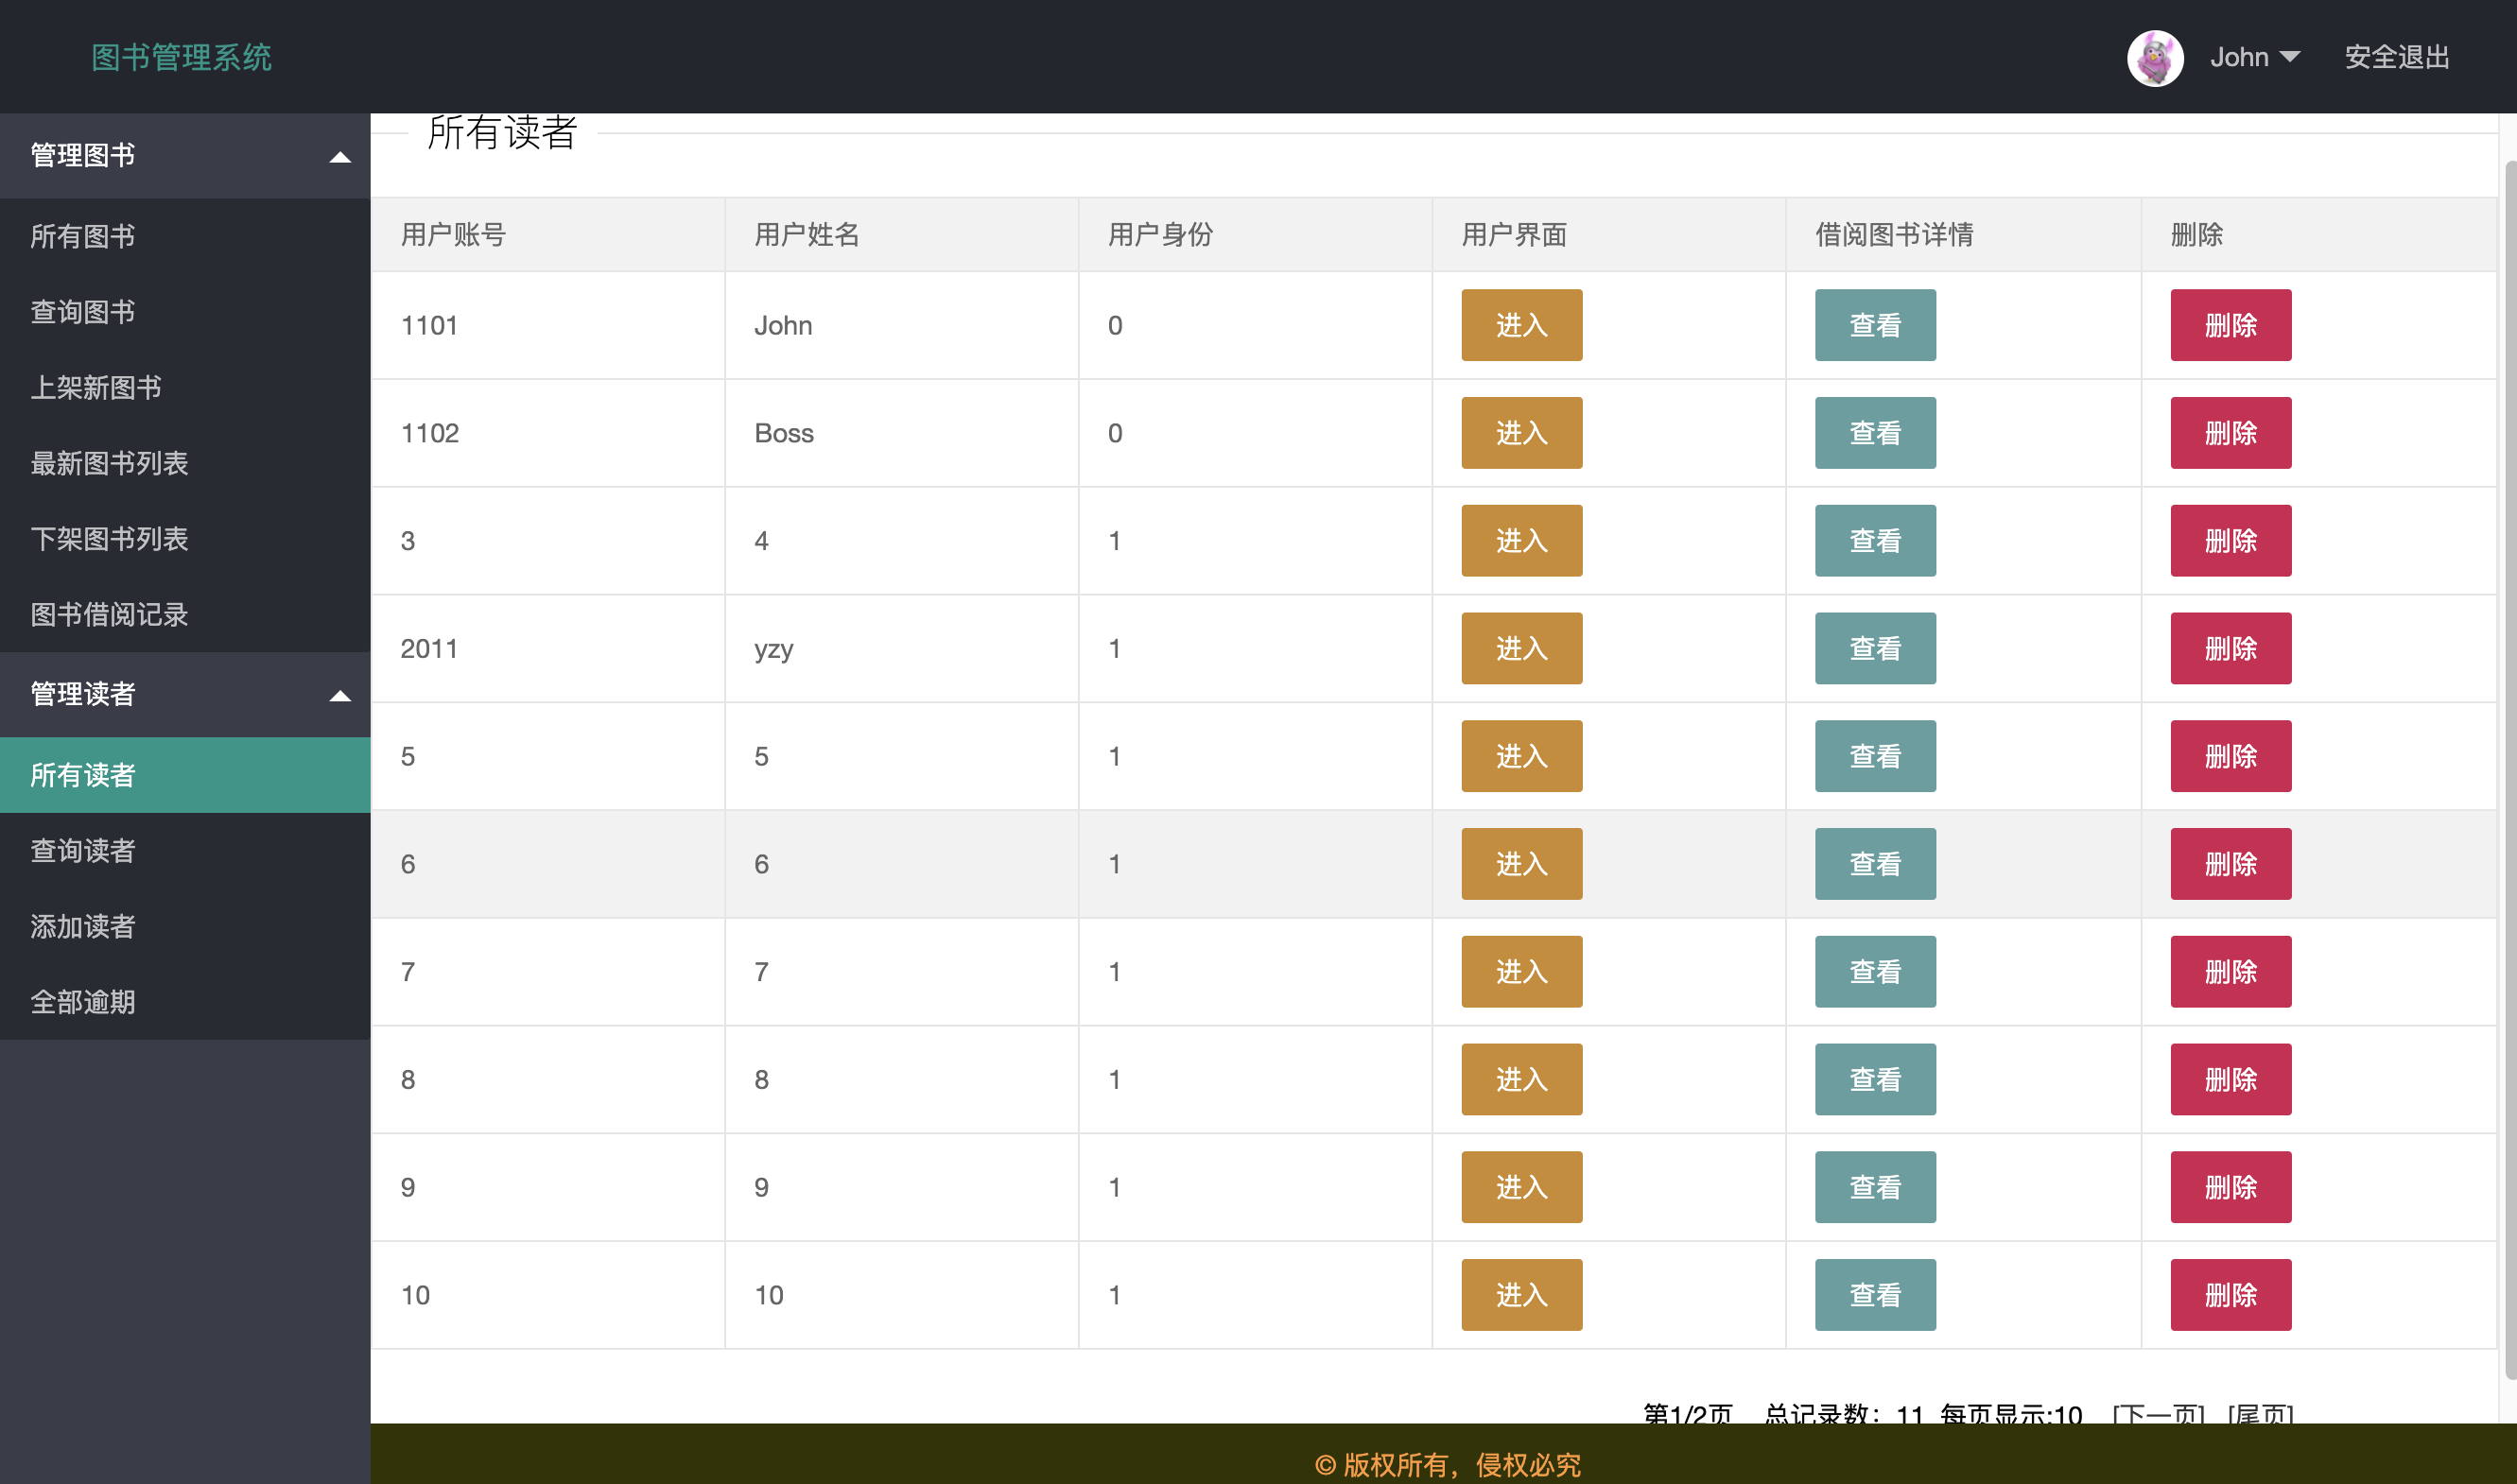Click 查看 for user account 3
The height and width of the screenshot is (1484, 2517).
point(1875,541)
